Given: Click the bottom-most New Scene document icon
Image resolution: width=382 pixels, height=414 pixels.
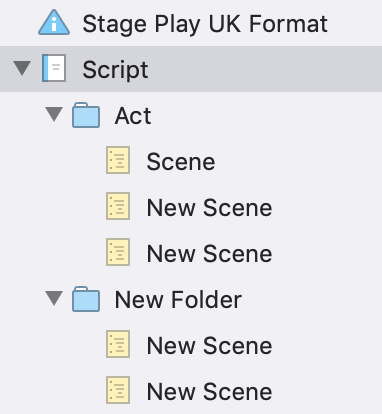Looking at the screenshot, I should [118, 390].
